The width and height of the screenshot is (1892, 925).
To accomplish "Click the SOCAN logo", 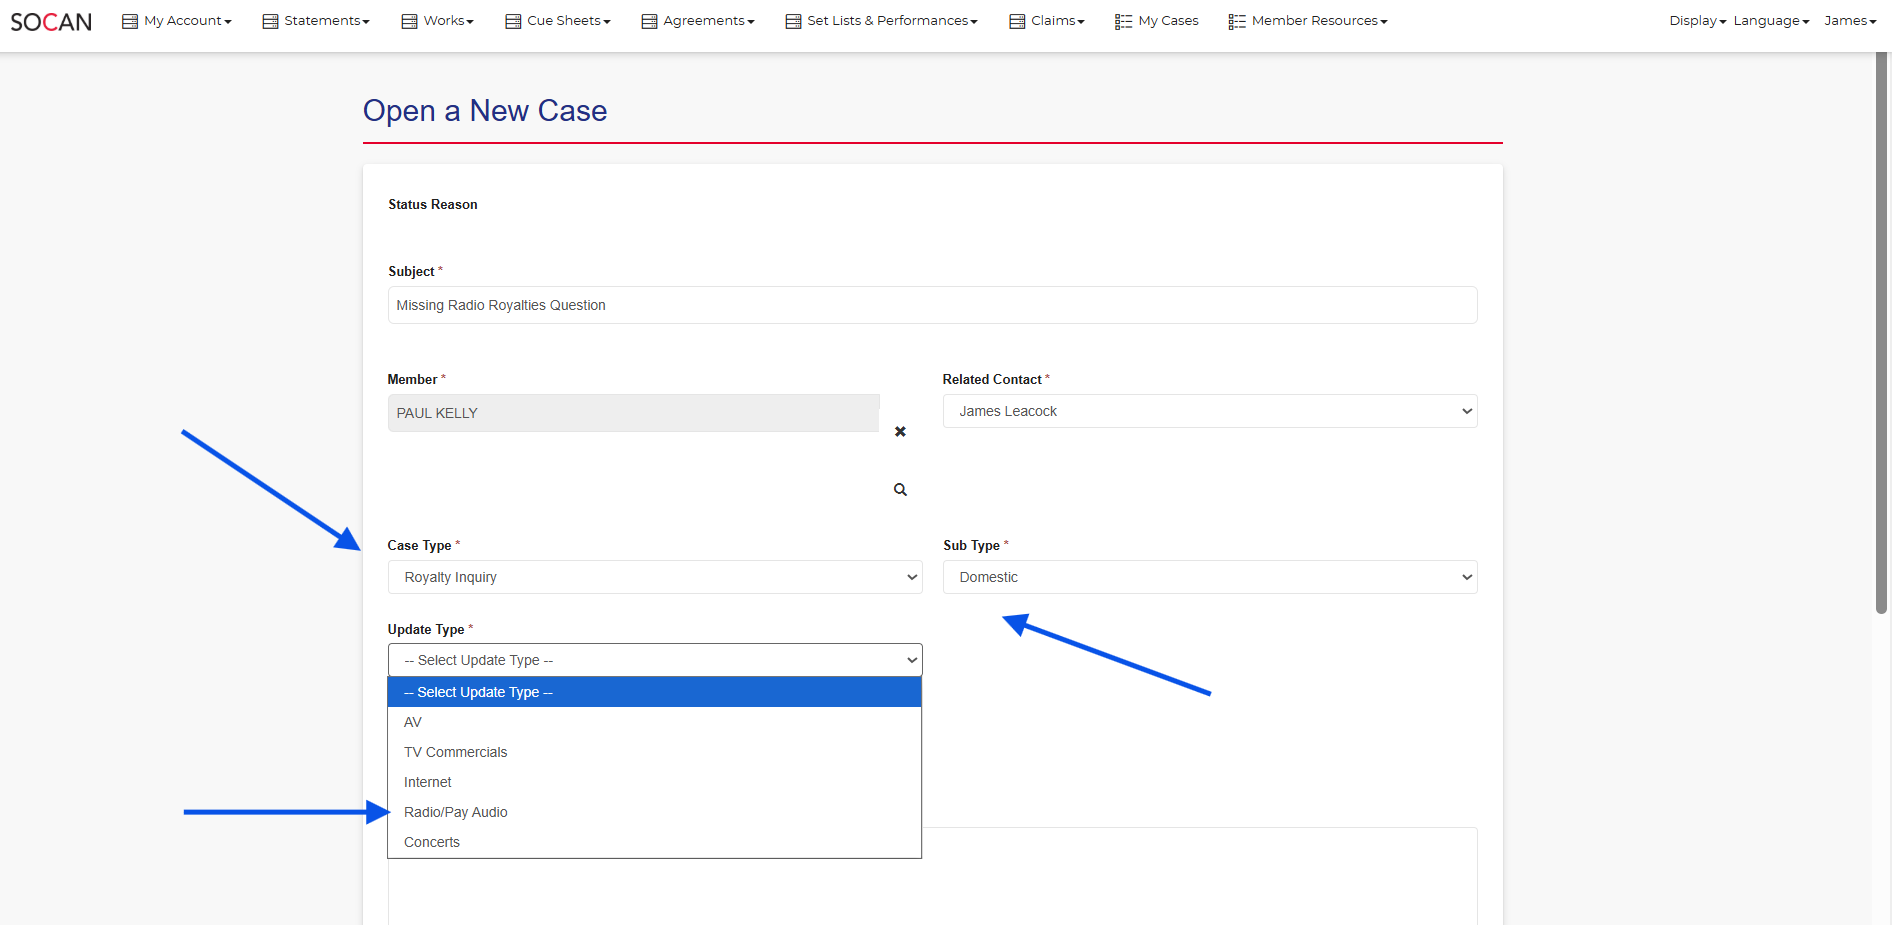I will pos(51,22).
